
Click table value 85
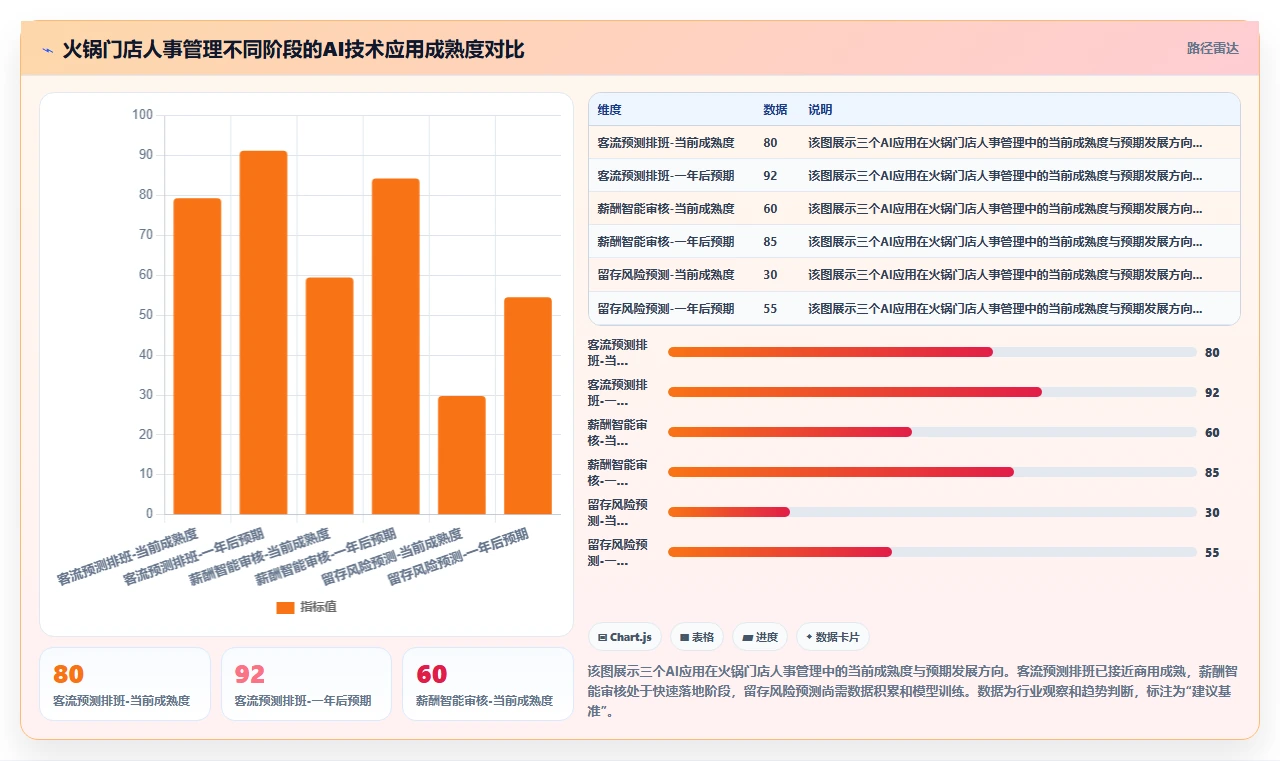pyautogui.click(x=770, y=242)
